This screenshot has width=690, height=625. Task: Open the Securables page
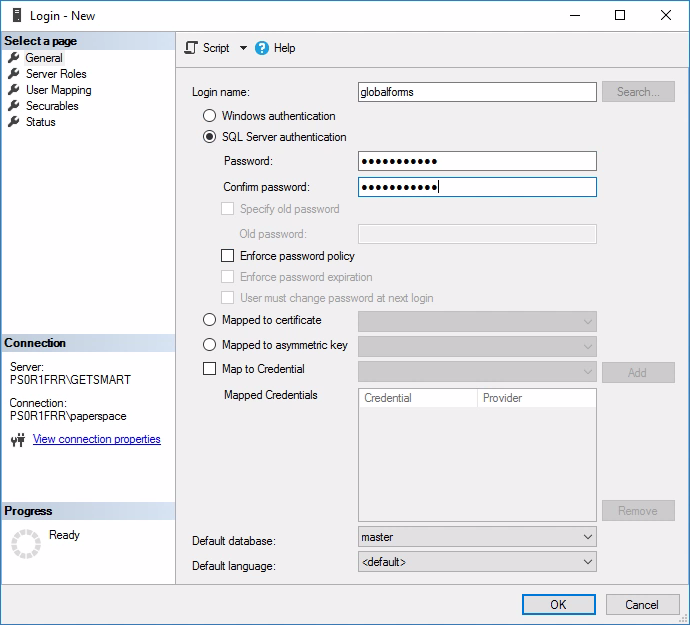click(x=52, y=106)
